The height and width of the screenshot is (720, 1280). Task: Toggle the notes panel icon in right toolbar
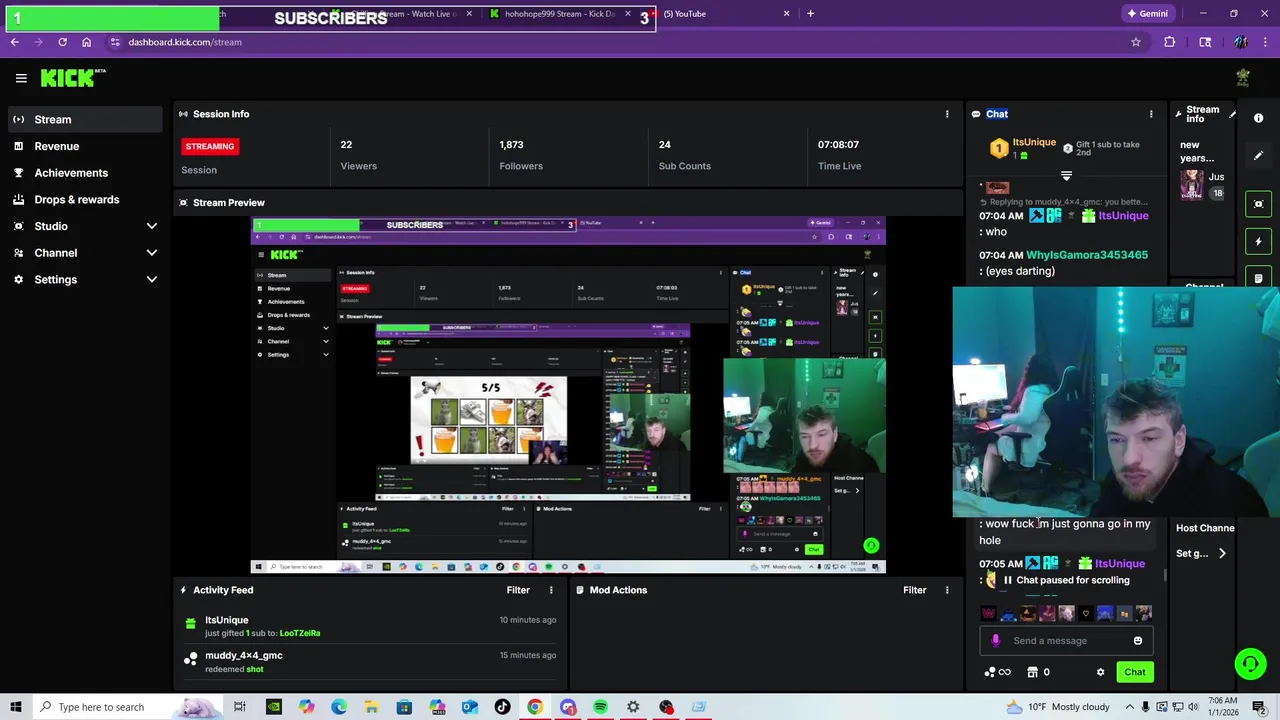pyautogui.click(x=1259, y=278)
